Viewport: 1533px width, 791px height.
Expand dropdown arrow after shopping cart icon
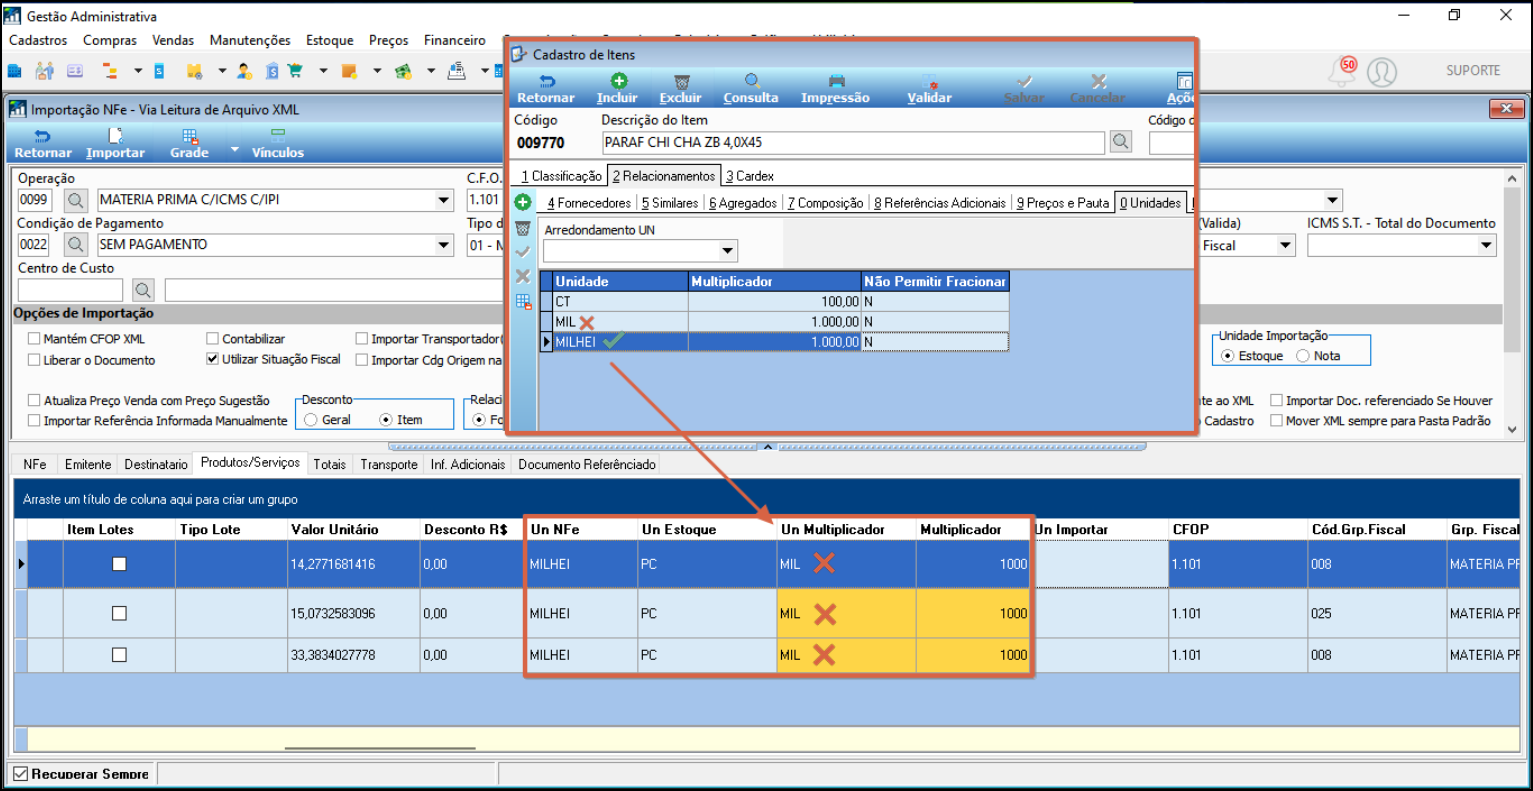tap(323, 71)
